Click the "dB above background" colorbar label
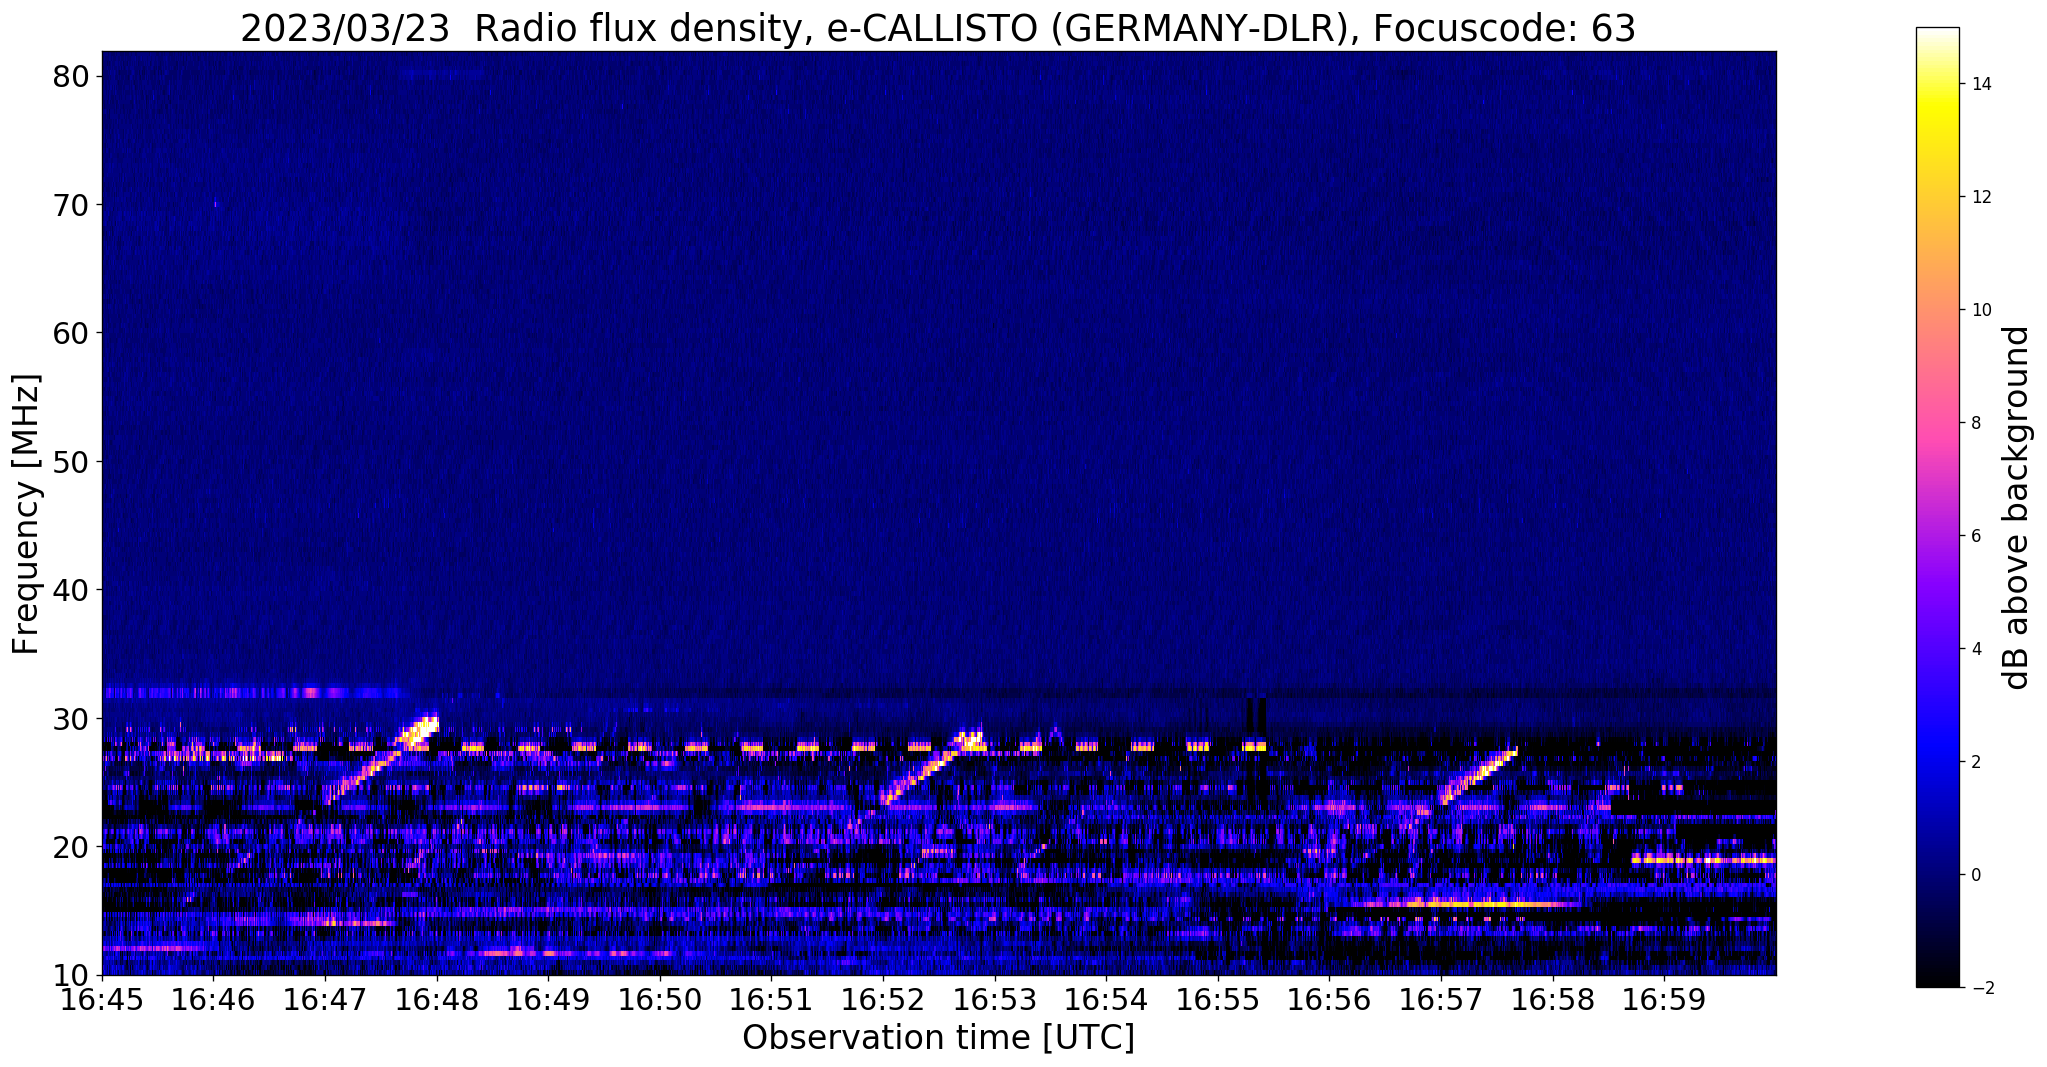 [2016, 508]
